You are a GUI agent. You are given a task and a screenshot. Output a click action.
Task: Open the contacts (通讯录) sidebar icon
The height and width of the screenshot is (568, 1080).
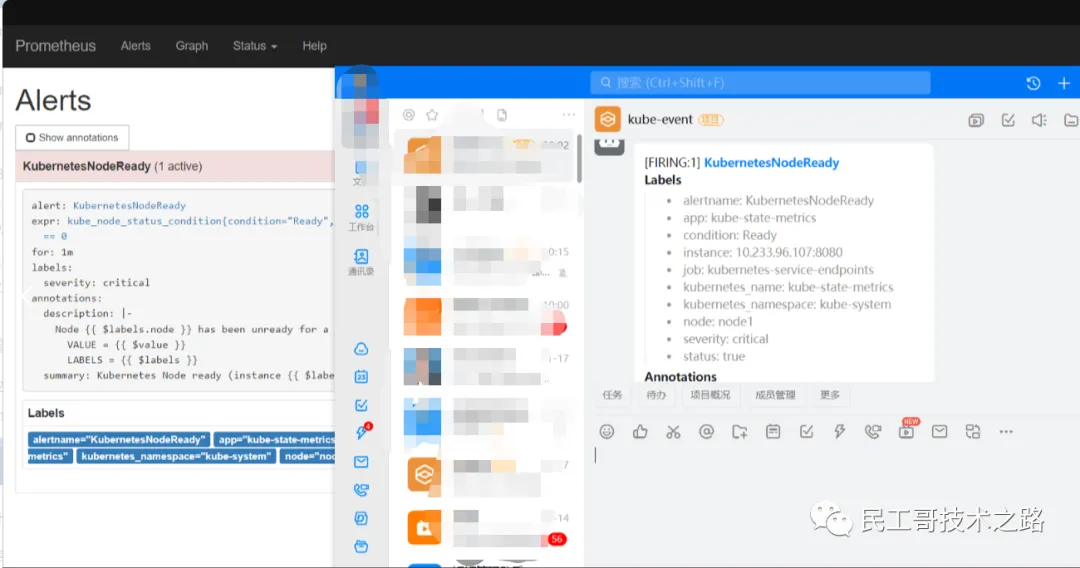(361, 262)
